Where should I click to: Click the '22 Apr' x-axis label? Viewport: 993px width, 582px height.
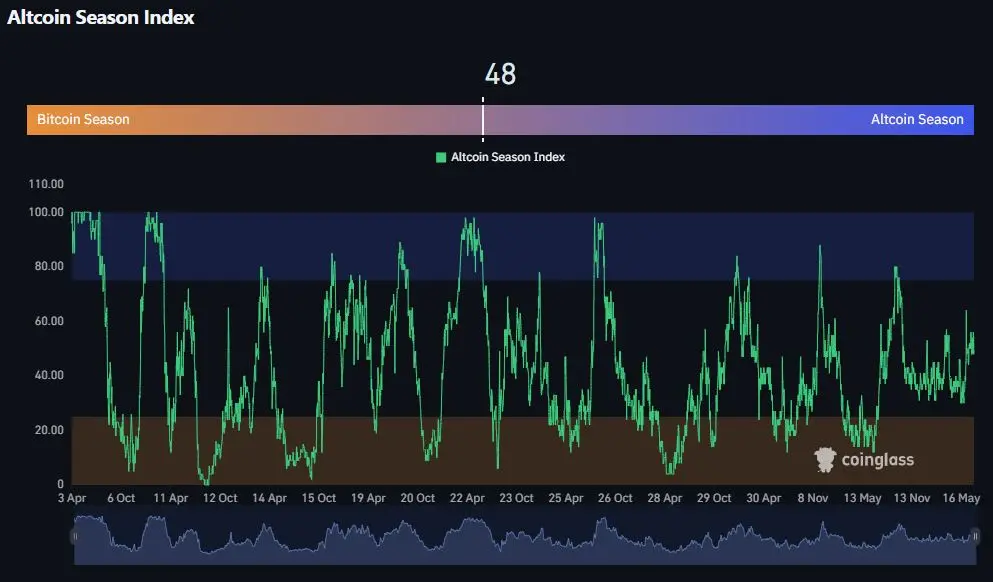tap(467, 498)
